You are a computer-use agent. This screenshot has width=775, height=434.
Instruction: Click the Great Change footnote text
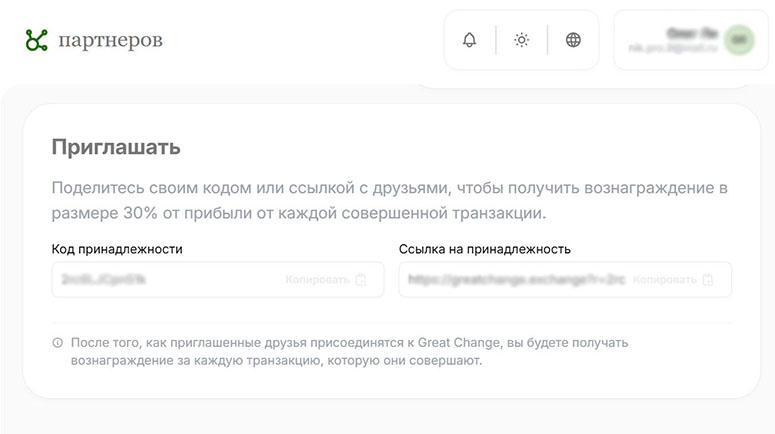(348, 352)
